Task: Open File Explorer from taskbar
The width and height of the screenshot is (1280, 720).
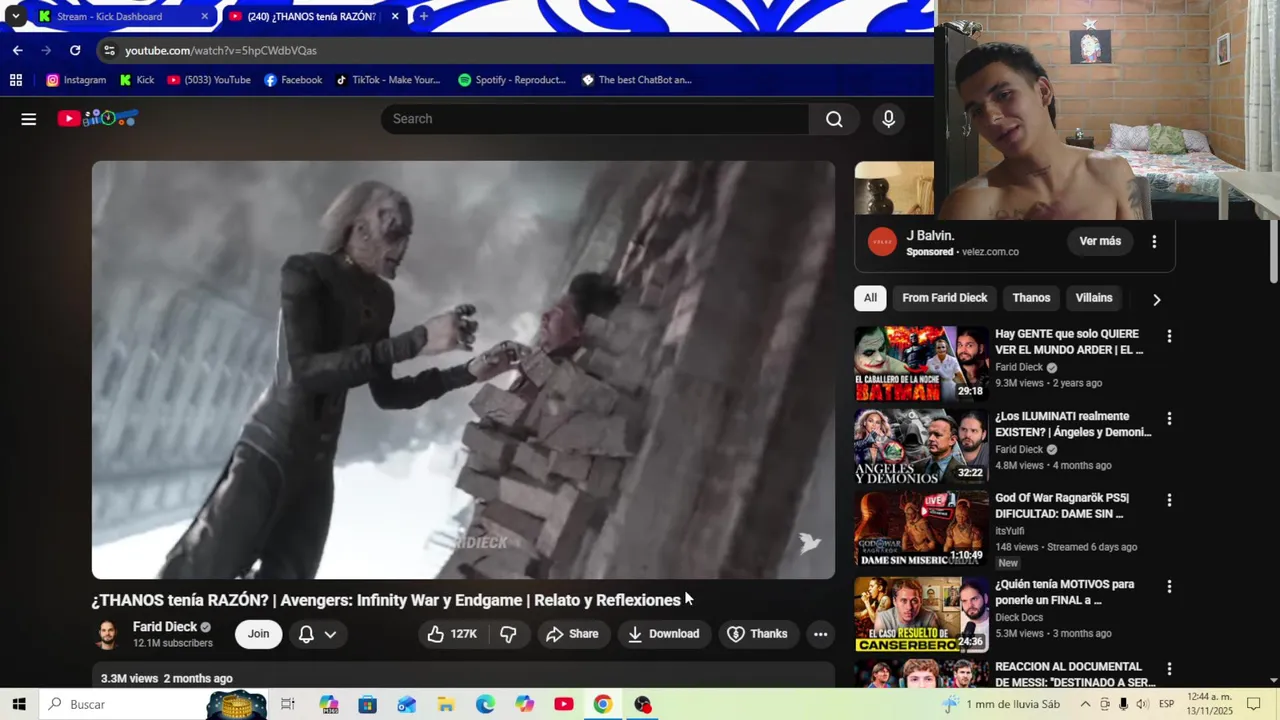Action: coord(446,704)
